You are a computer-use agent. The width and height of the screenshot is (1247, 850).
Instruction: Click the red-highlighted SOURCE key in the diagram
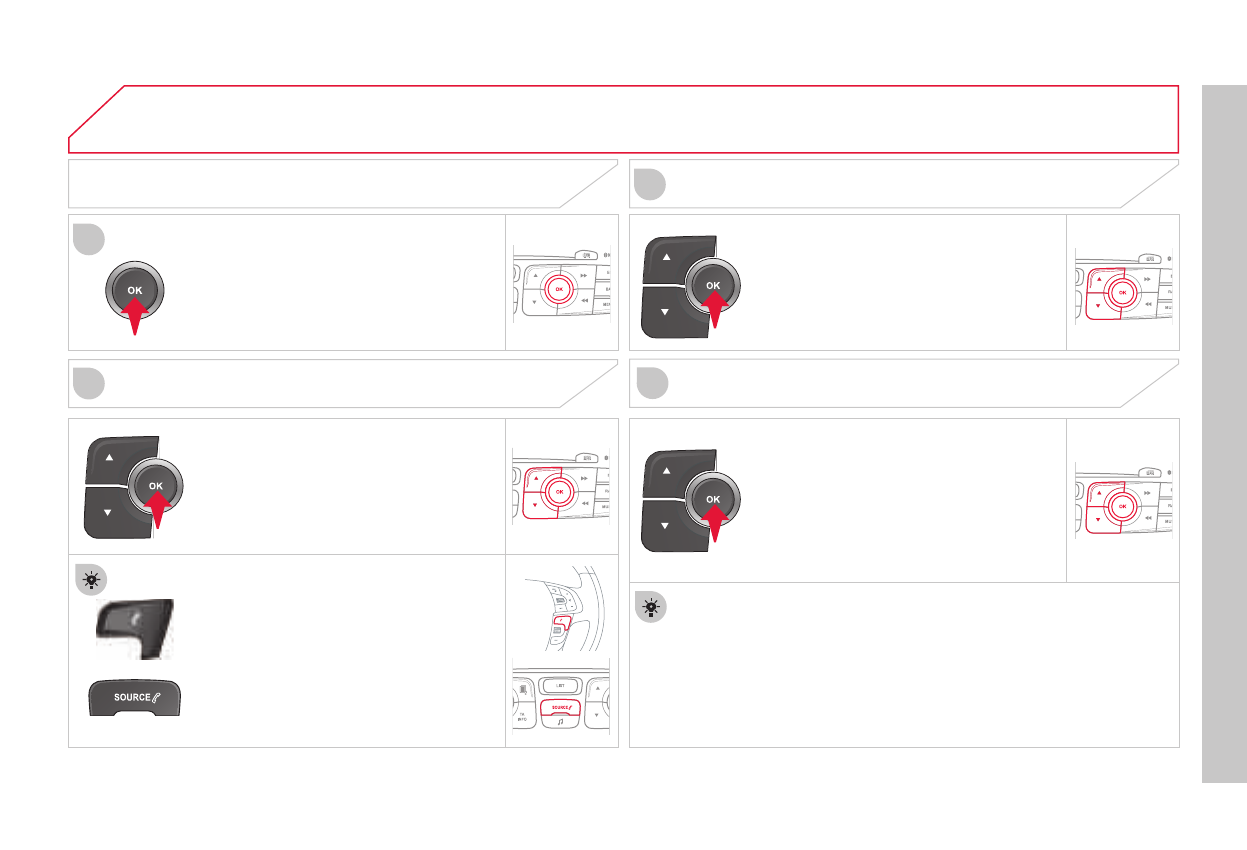pyautogui.click(x=561, y=707)
